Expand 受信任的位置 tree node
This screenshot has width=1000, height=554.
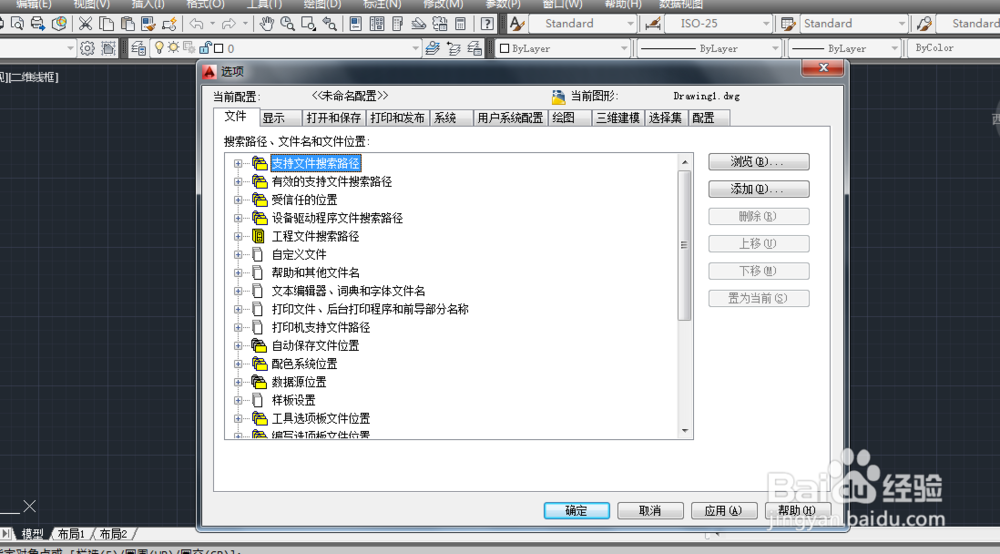(x=238, y=200)
